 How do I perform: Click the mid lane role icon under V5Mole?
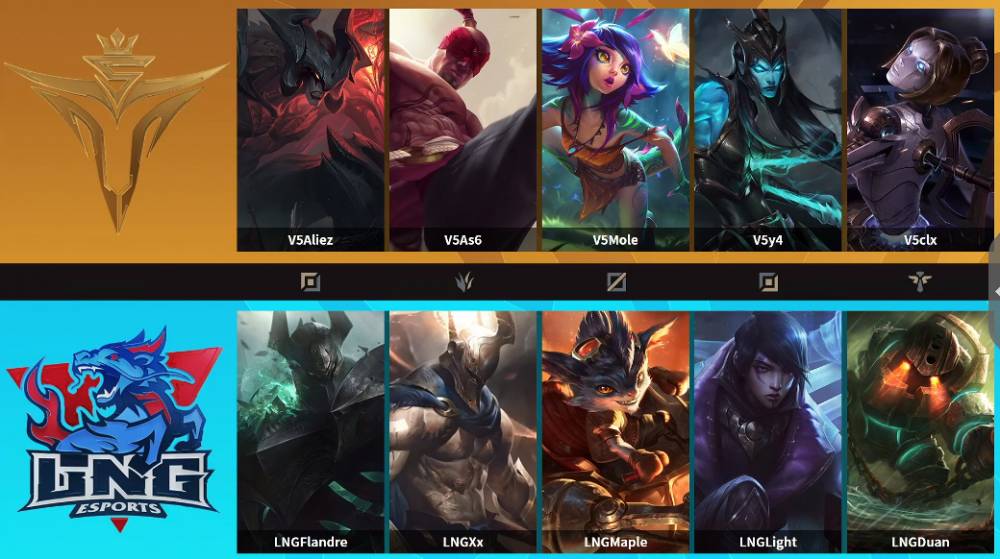click(x=616, y=282)
